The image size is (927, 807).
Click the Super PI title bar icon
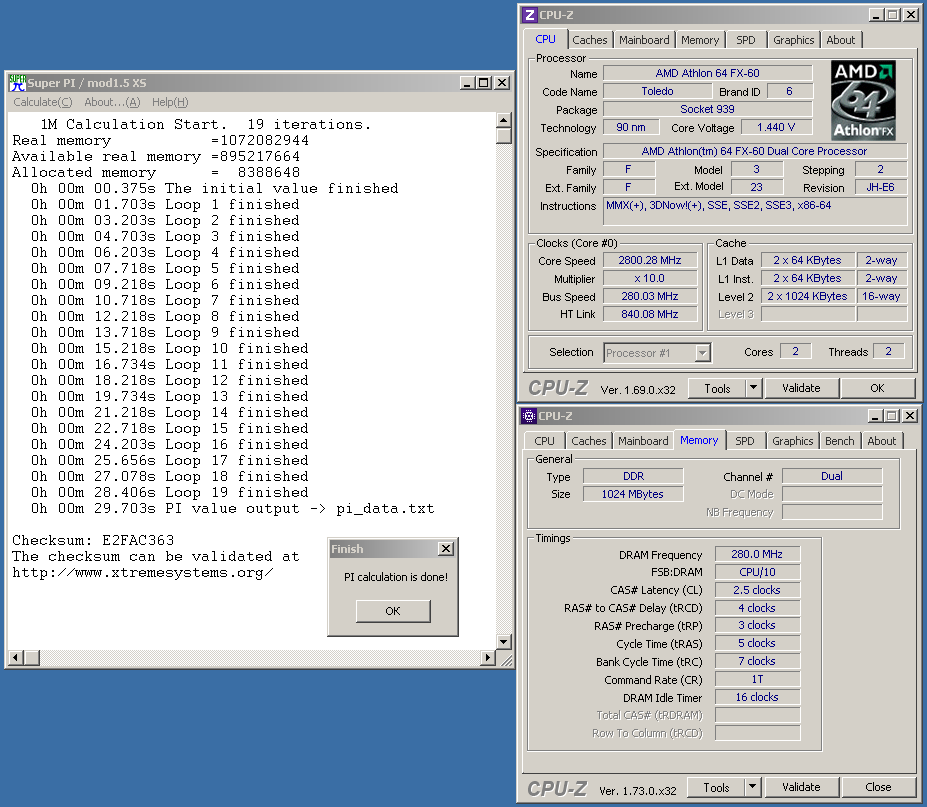(x=17, y=83)
